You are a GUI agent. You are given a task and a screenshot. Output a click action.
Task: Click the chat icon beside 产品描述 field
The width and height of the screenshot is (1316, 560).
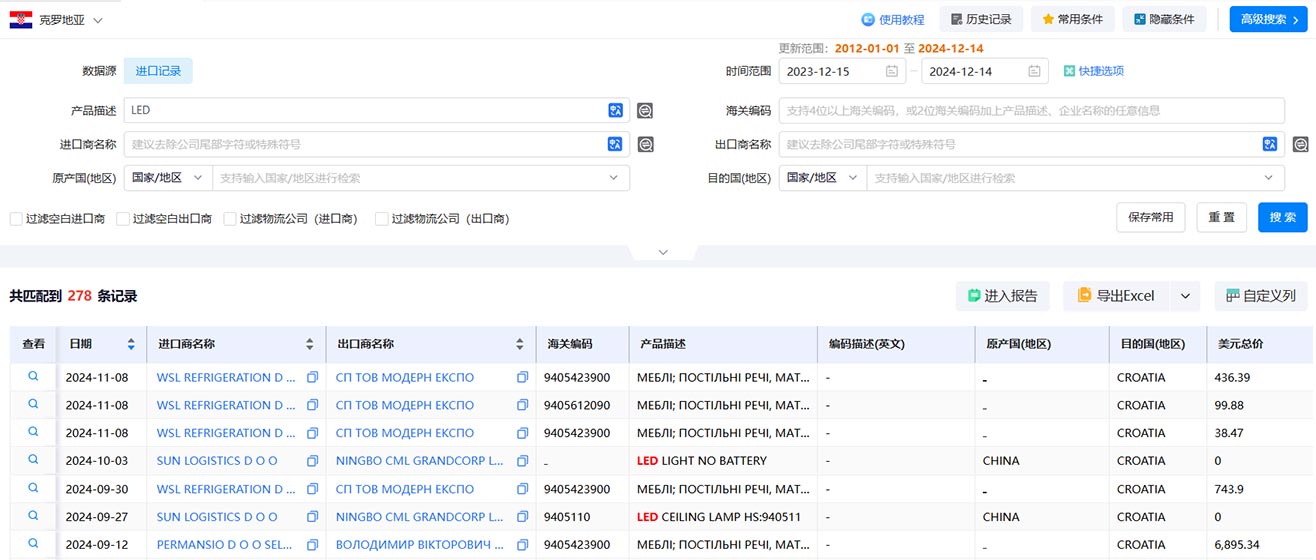click(646, 111)
